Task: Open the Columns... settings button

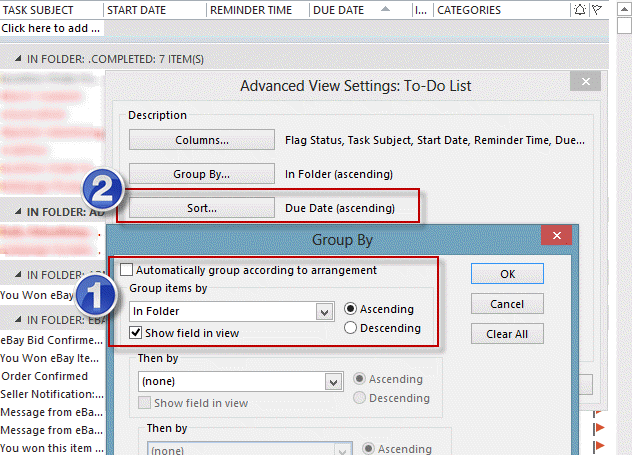Action: [202, 140]
